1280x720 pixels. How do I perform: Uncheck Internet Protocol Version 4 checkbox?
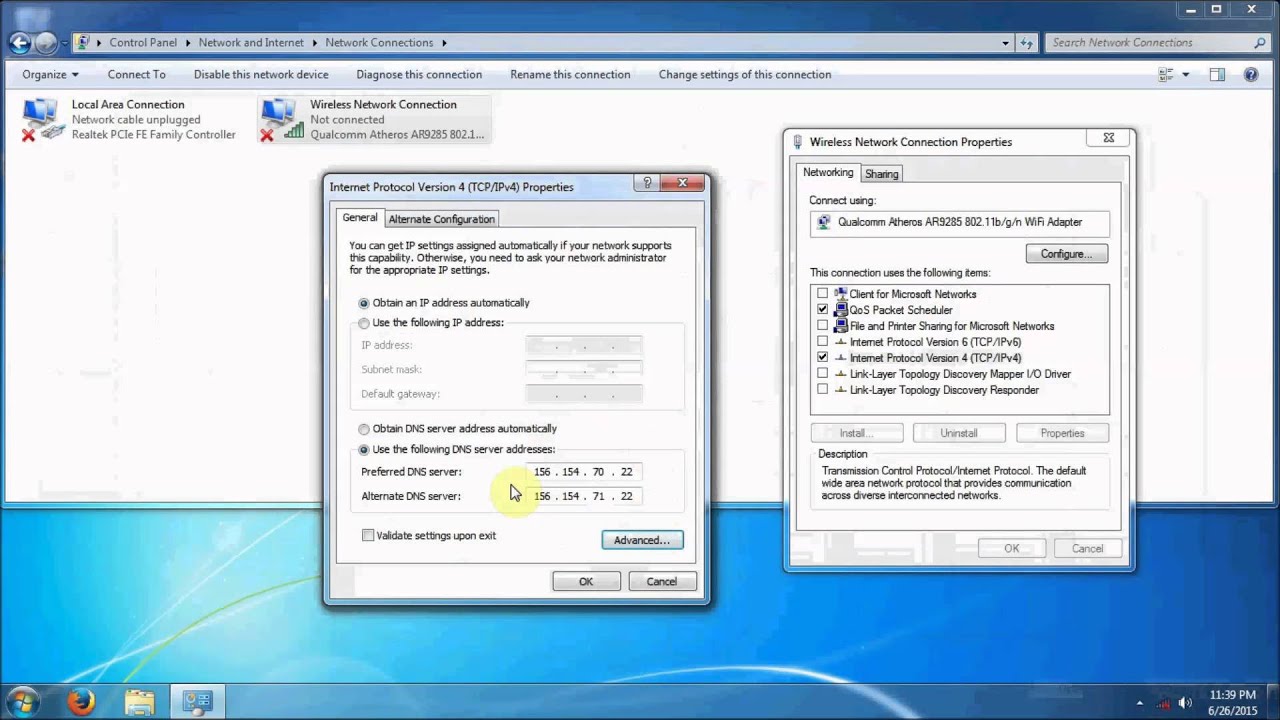click(x=823, y=357)
